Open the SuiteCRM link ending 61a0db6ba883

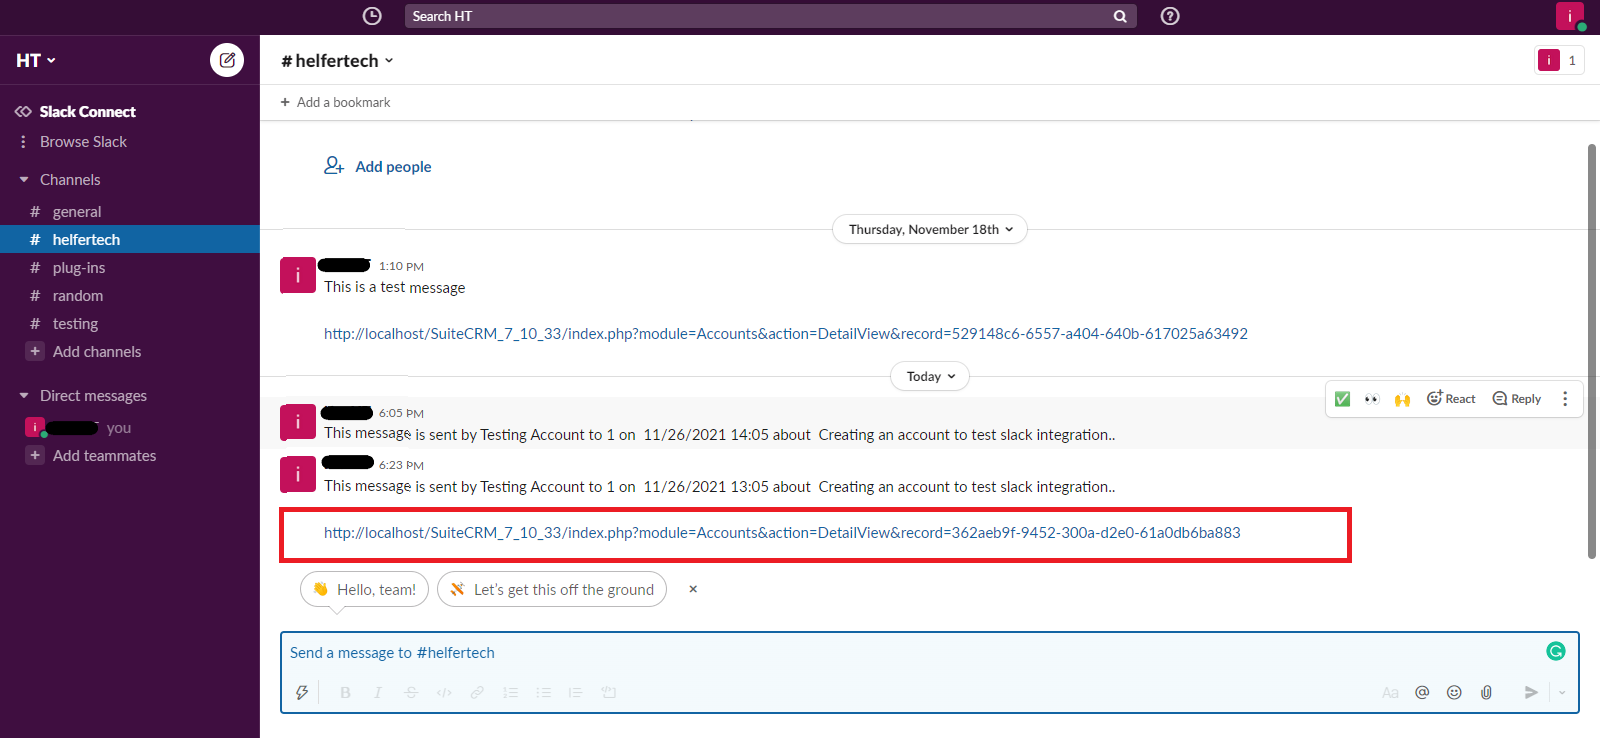click(x=782, y=533)
